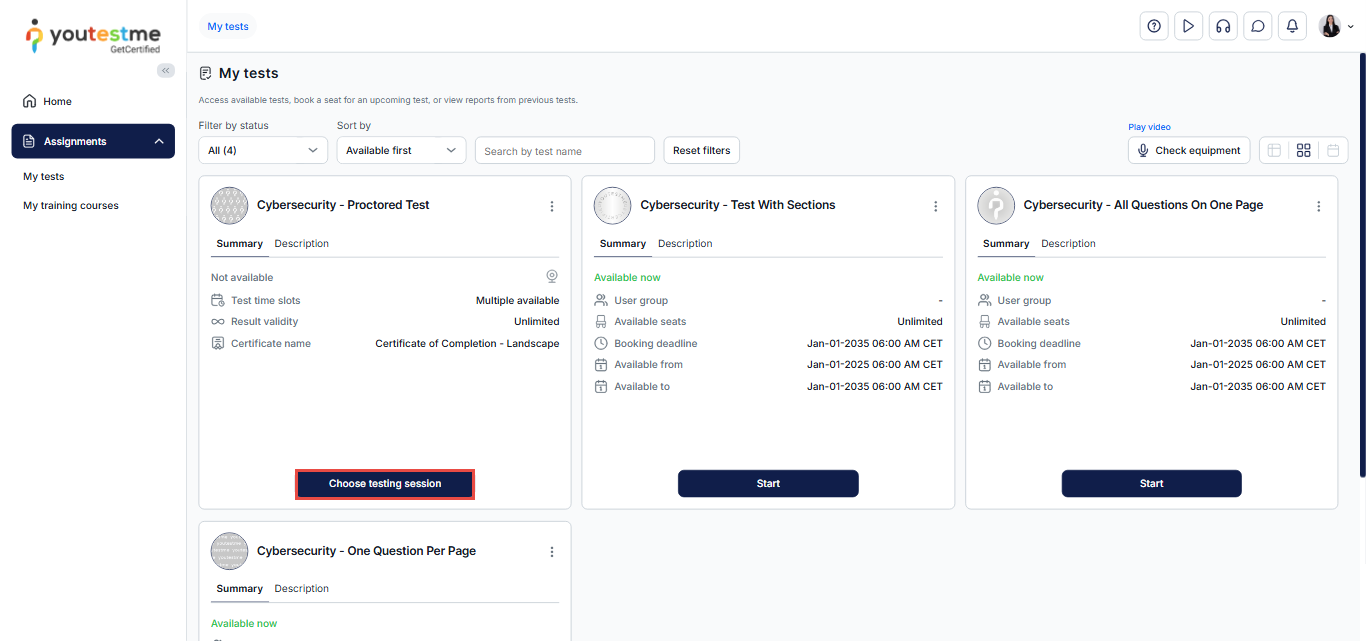Open Description tab of Proctored Test card
Image resolution: width=1366 pixels, height=641 pixels.
point(301,244)
